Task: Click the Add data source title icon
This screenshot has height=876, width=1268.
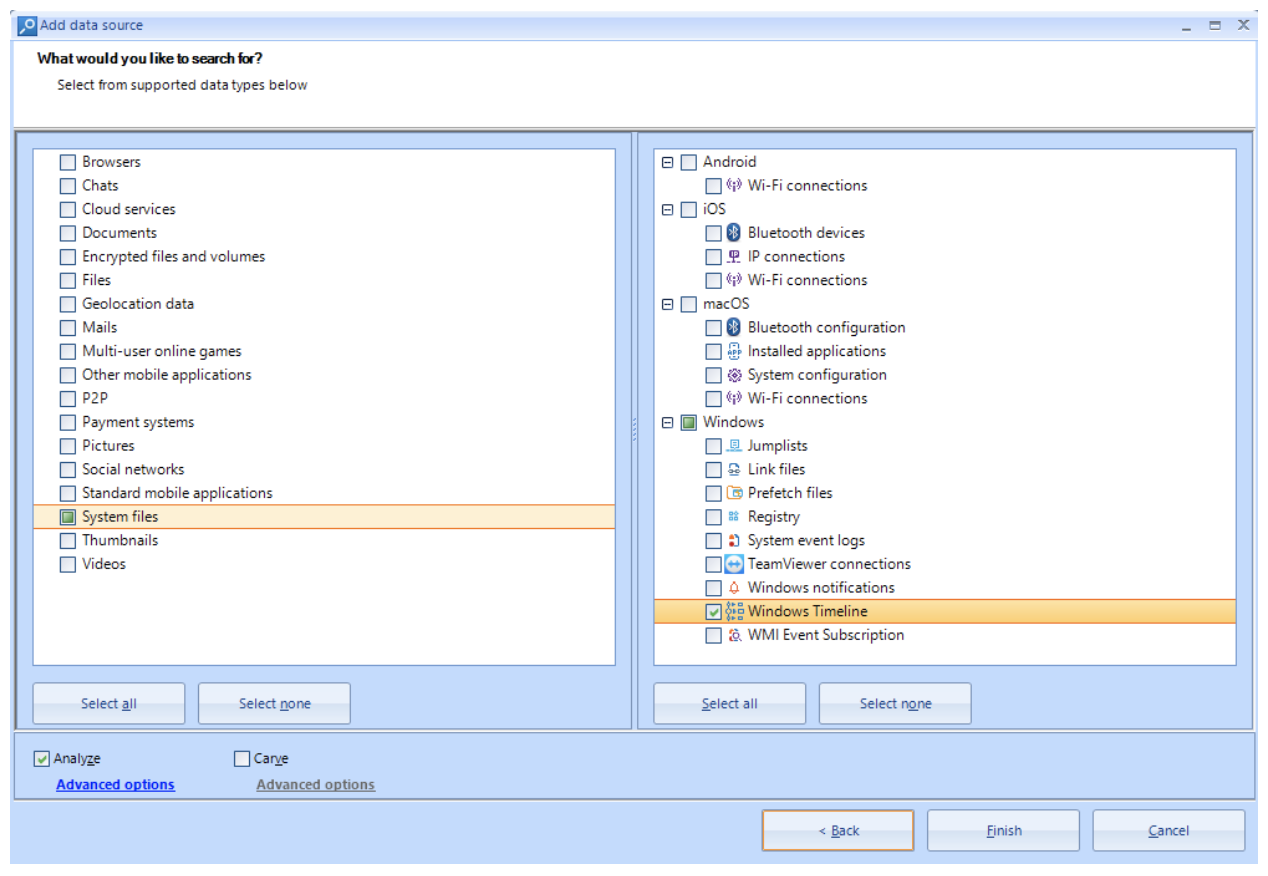Action: tap(28, 26)
